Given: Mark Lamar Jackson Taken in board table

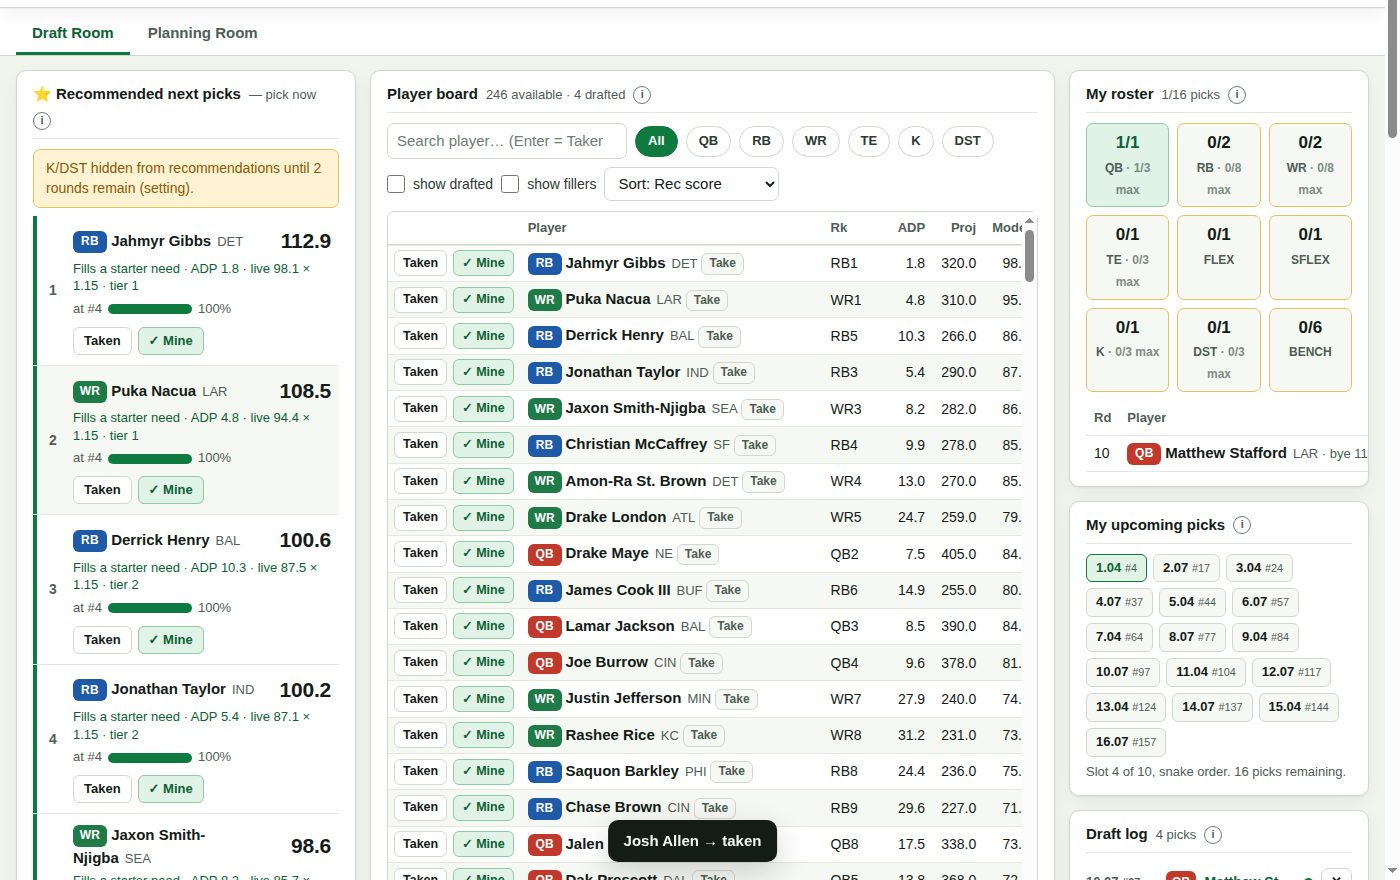Looking at the screenshot, I should pos(420,626).
